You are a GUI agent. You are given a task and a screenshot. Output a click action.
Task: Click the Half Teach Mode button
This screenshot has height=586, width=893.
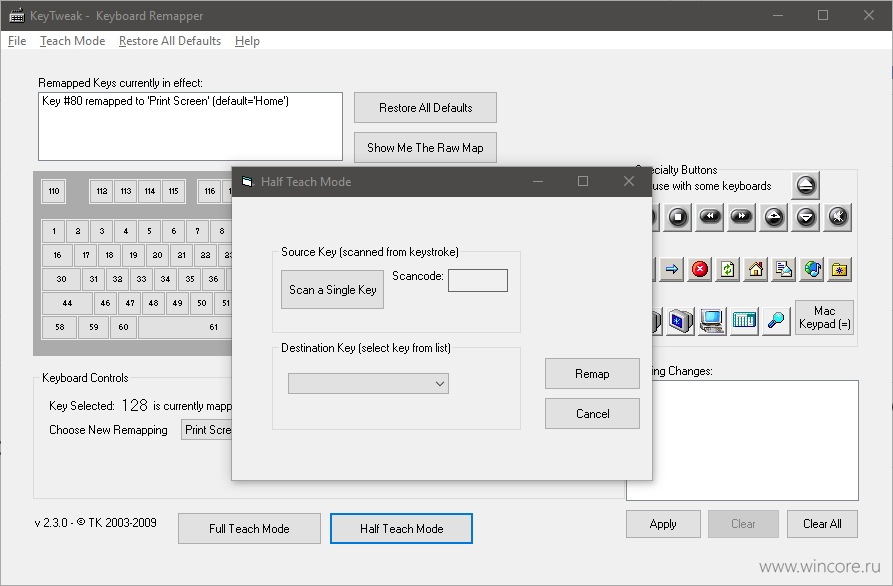tap(402, 528)
